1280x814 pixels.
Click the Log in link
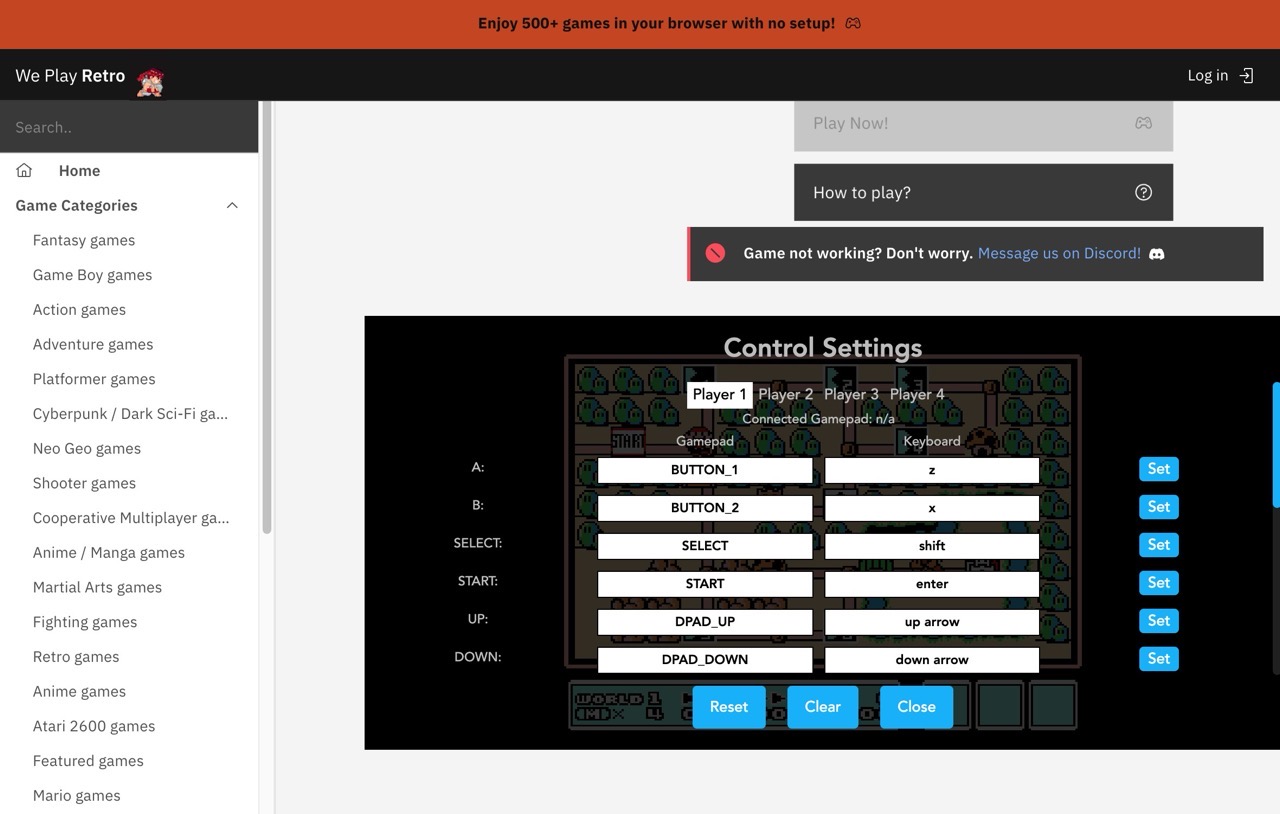pos(1220,75)
